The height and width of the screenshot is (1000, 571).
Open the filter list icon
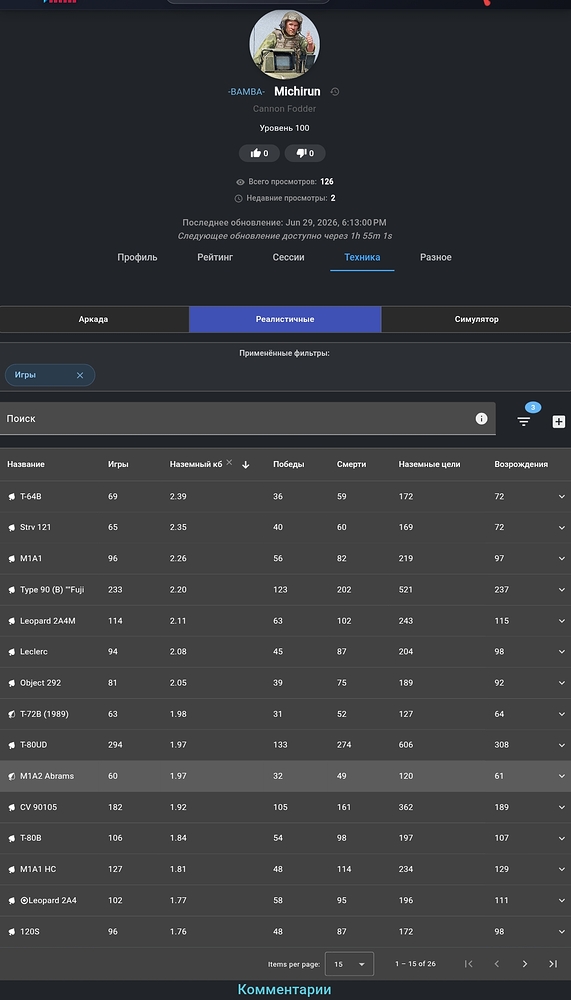[x=524, y=422]
